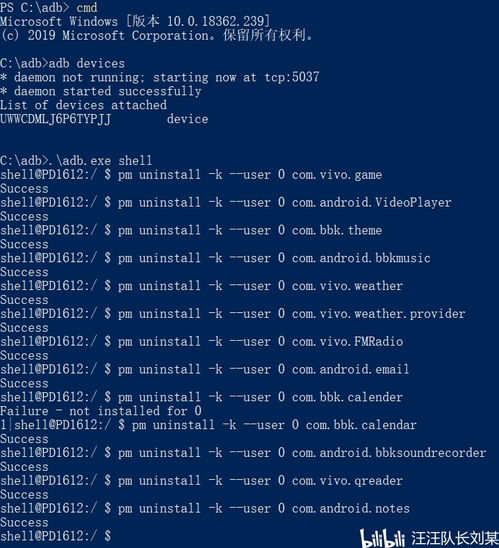Click package name com.bbk.calendar
This screenshot has height=548, width=499.
361,425
